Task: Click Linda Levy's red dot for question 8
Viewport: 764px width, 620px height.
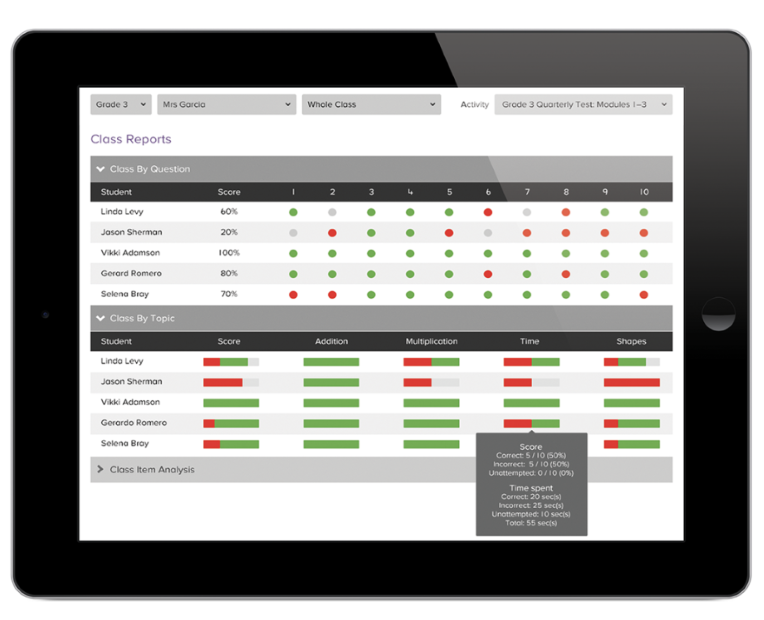Action: click(566, 212)
